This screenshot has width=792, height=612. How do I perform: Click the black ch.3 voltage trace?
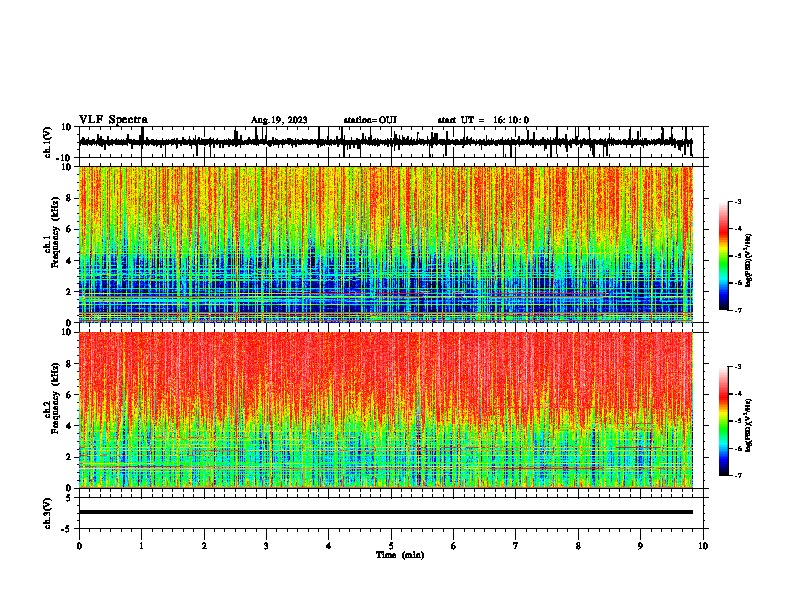tap(386, 512)
